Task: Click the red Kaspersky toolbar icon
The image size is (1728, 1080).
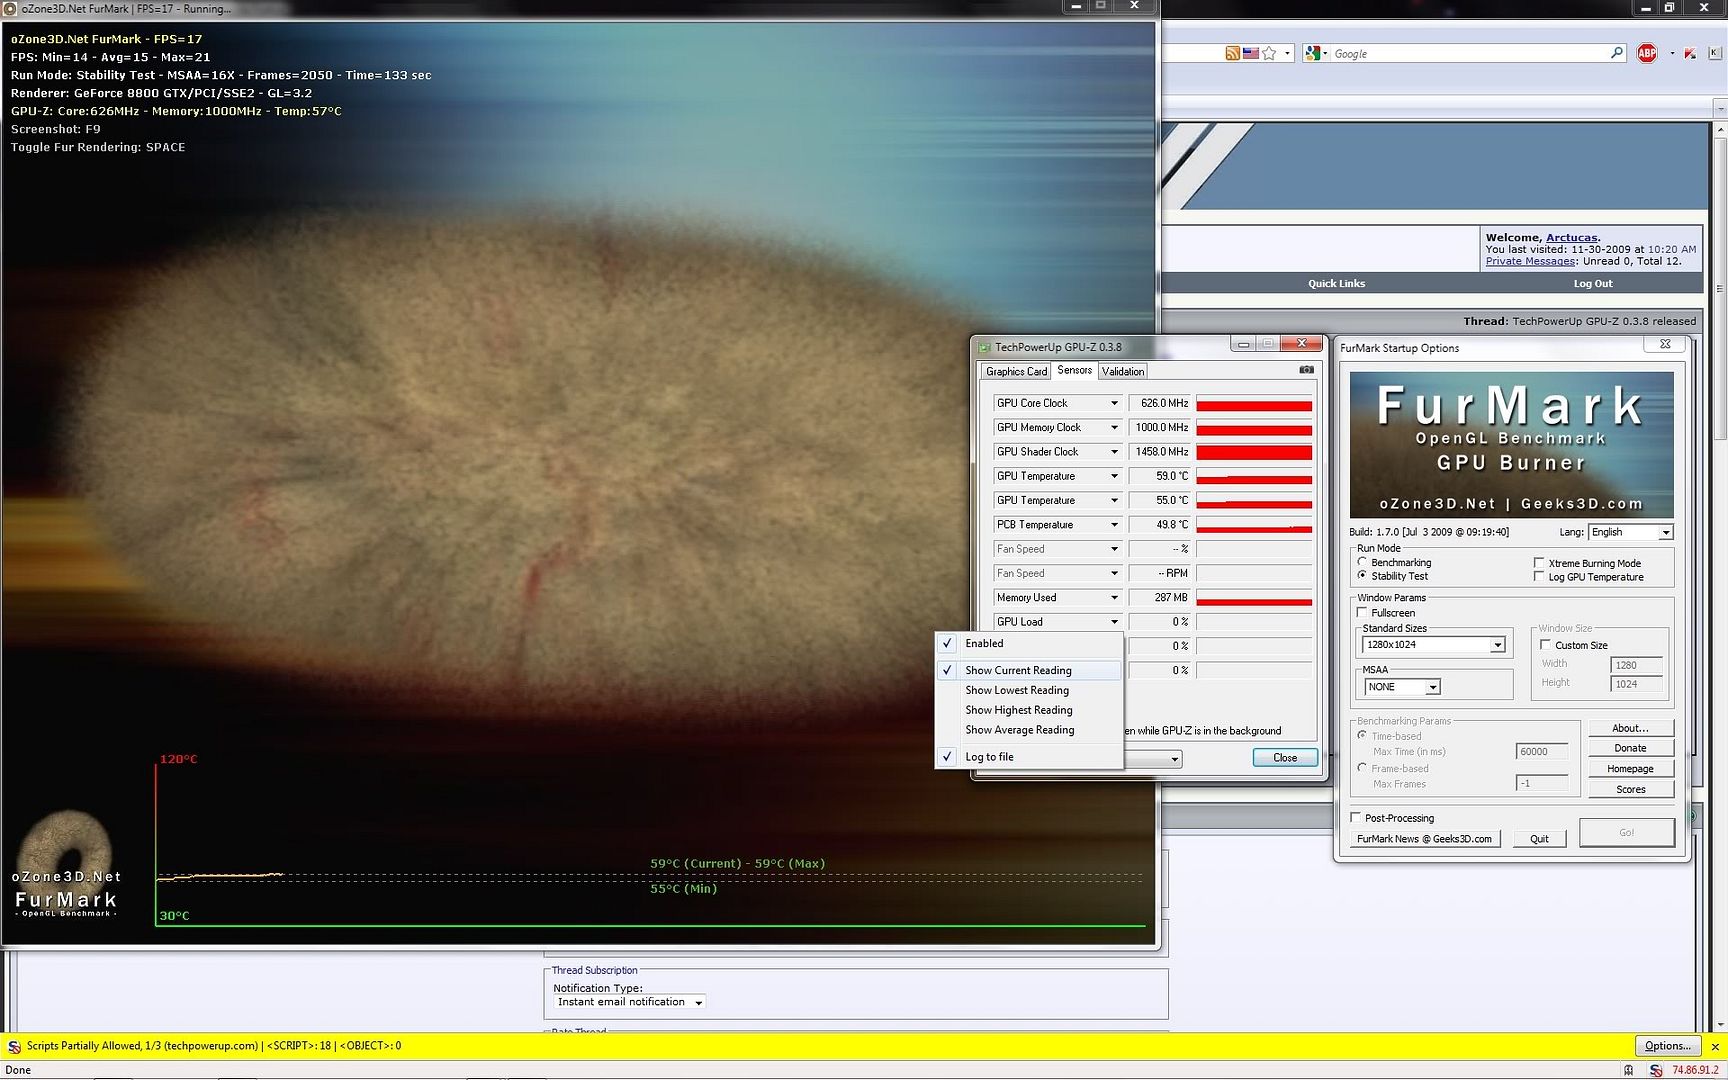Action: [x=1690, y=54]
